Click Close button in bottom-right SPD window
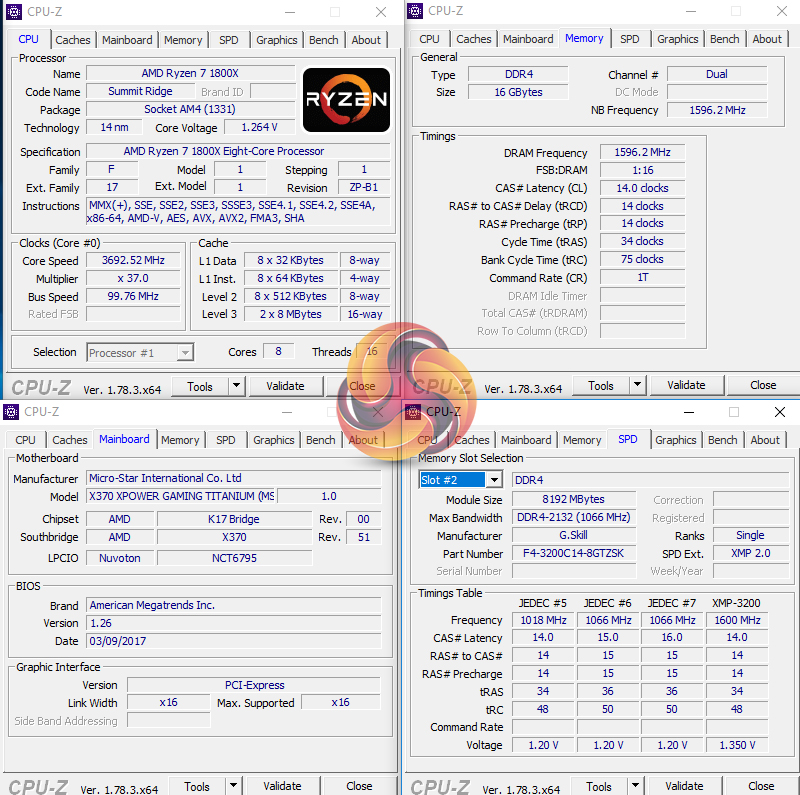Screen dimensions: 800x795 coord(761,786)
